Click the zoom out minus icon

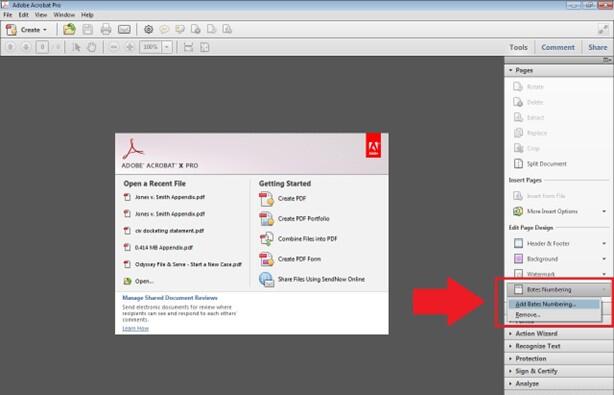coord(114,47)
